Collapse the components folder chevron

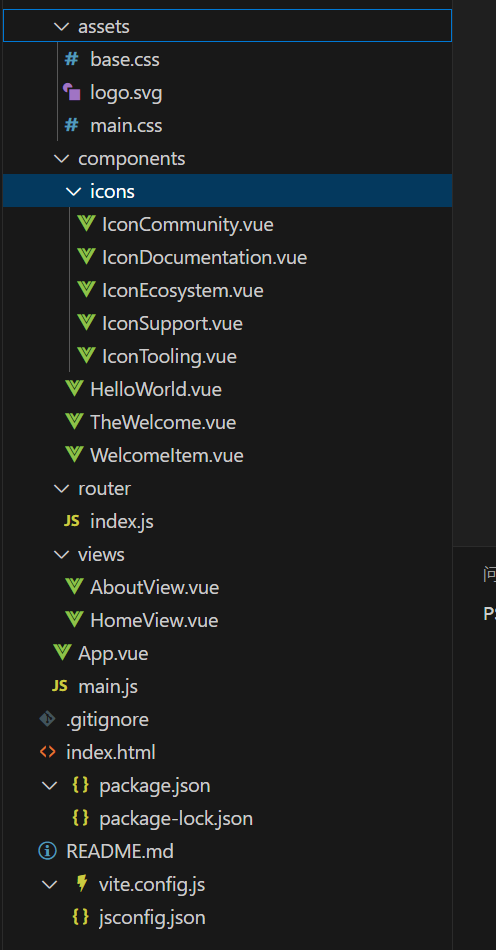61,159
